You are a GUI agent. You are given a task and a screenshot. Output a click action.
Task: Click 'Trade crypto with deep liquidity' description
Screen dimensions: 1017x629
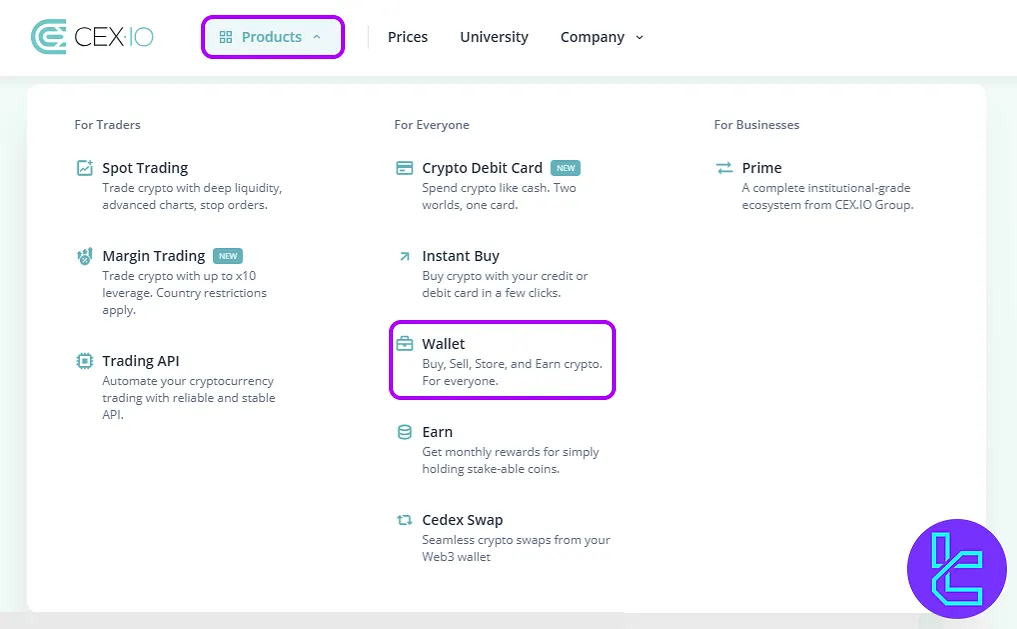[x=192, y=196]
